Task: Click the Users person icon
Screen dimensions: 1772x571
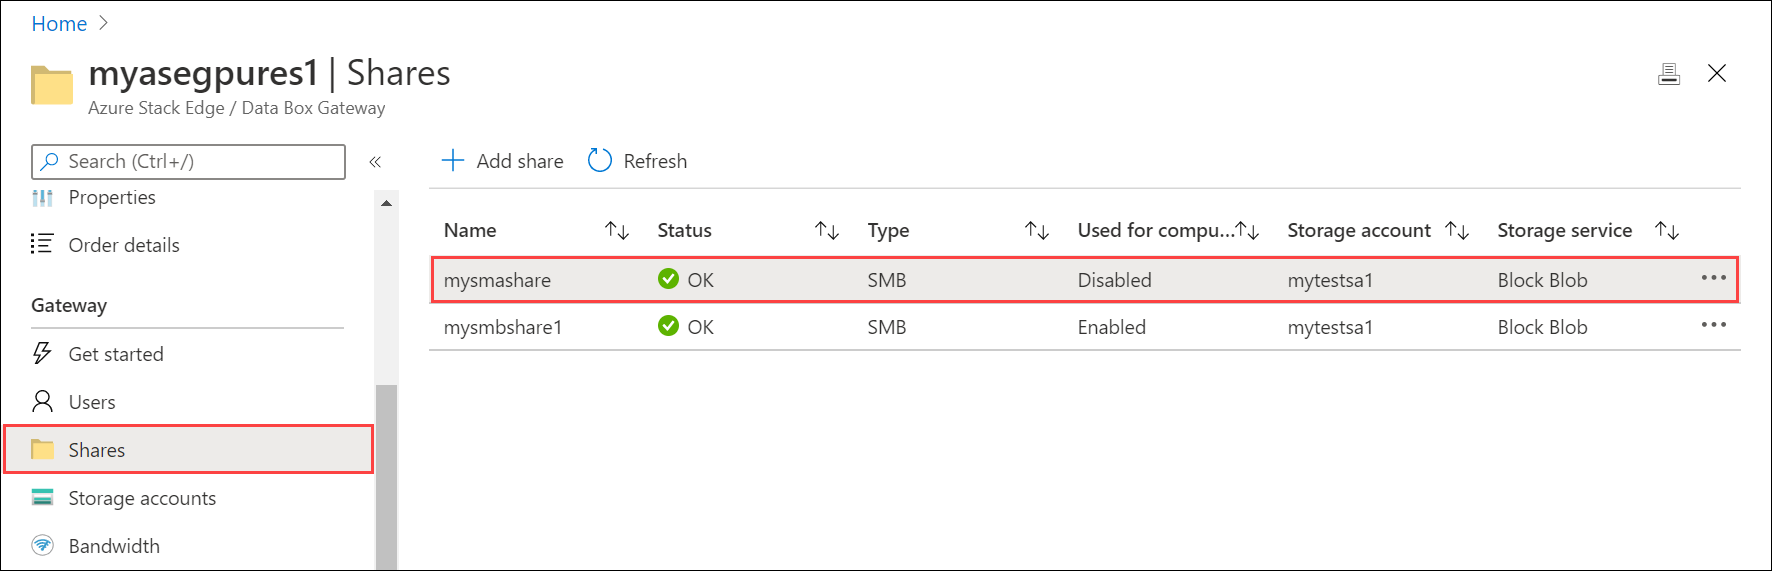Action: (42, 401)
